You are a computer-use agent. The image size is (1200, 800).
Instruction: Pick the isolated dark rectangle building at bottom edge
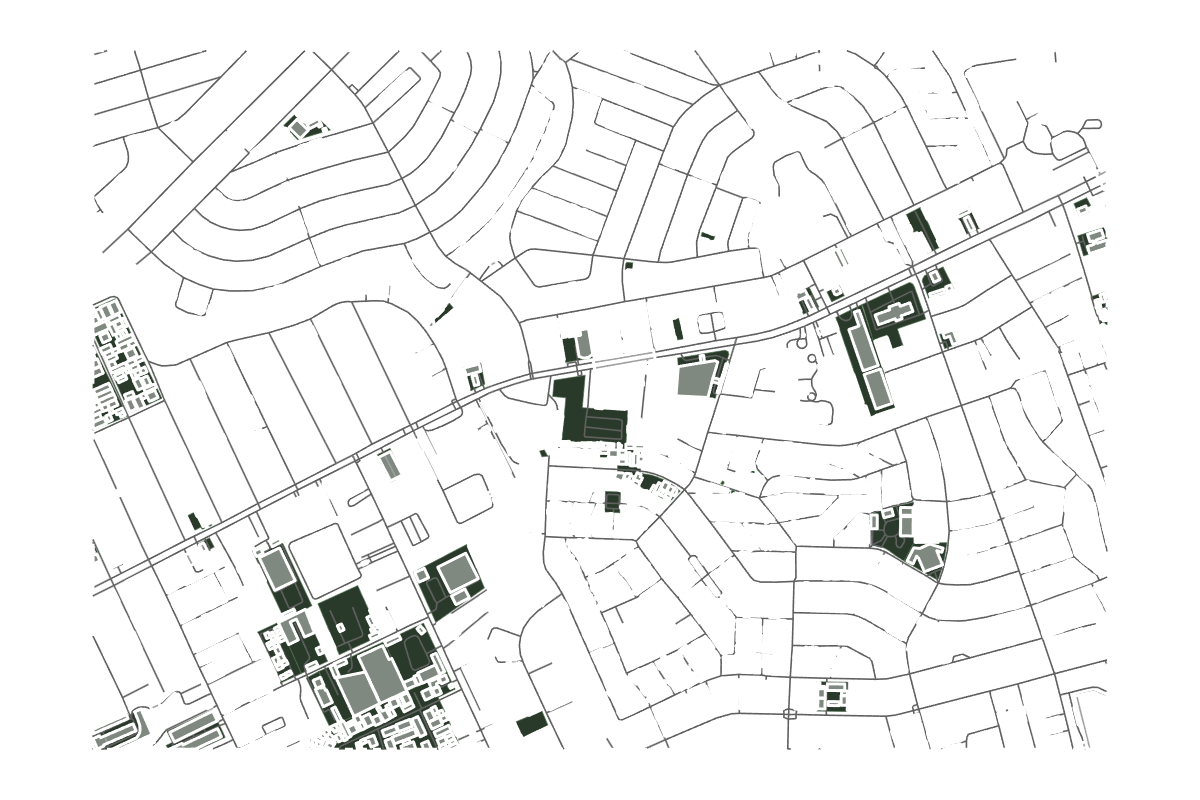[532, 724]
